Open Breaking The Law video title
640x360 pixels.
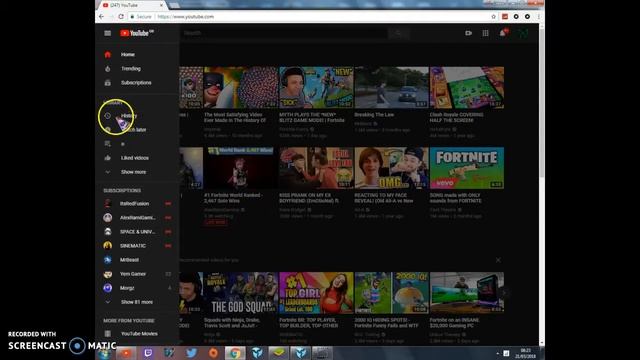[x=374, y=115]
